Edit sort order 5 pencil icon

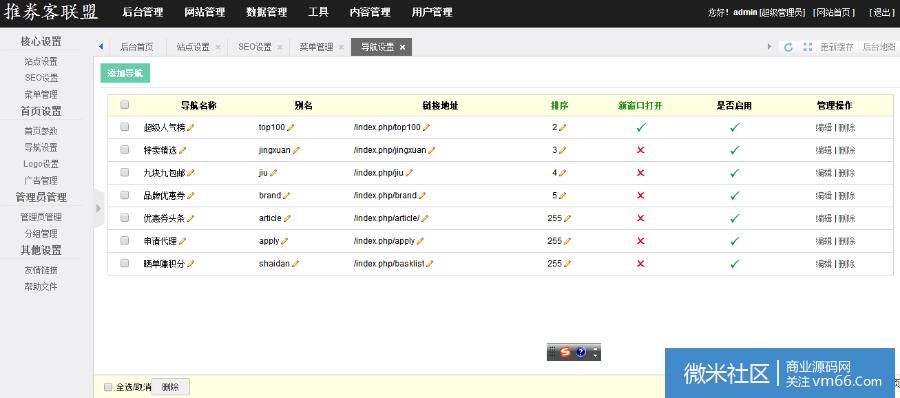click(x=562, y=196)
